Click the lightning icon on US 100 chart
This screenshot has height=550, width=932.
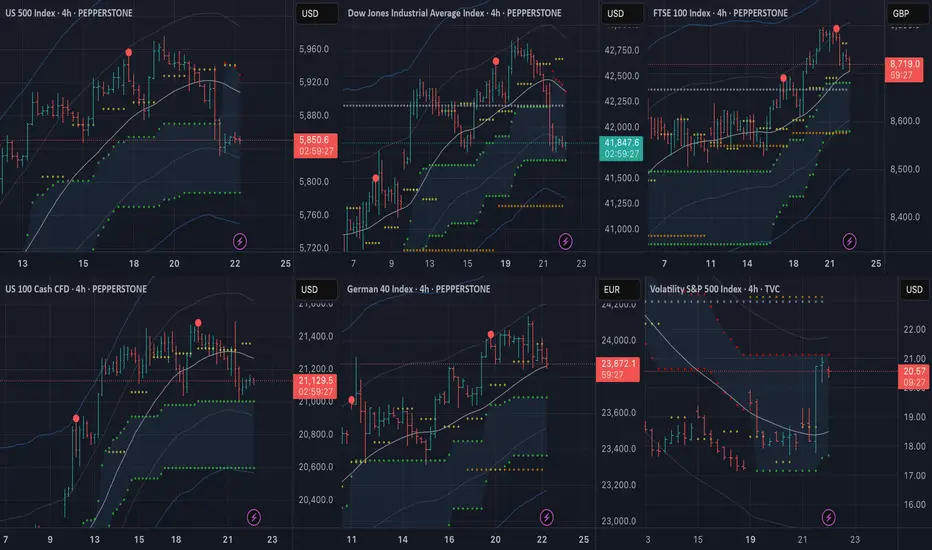tap(254, 517)
